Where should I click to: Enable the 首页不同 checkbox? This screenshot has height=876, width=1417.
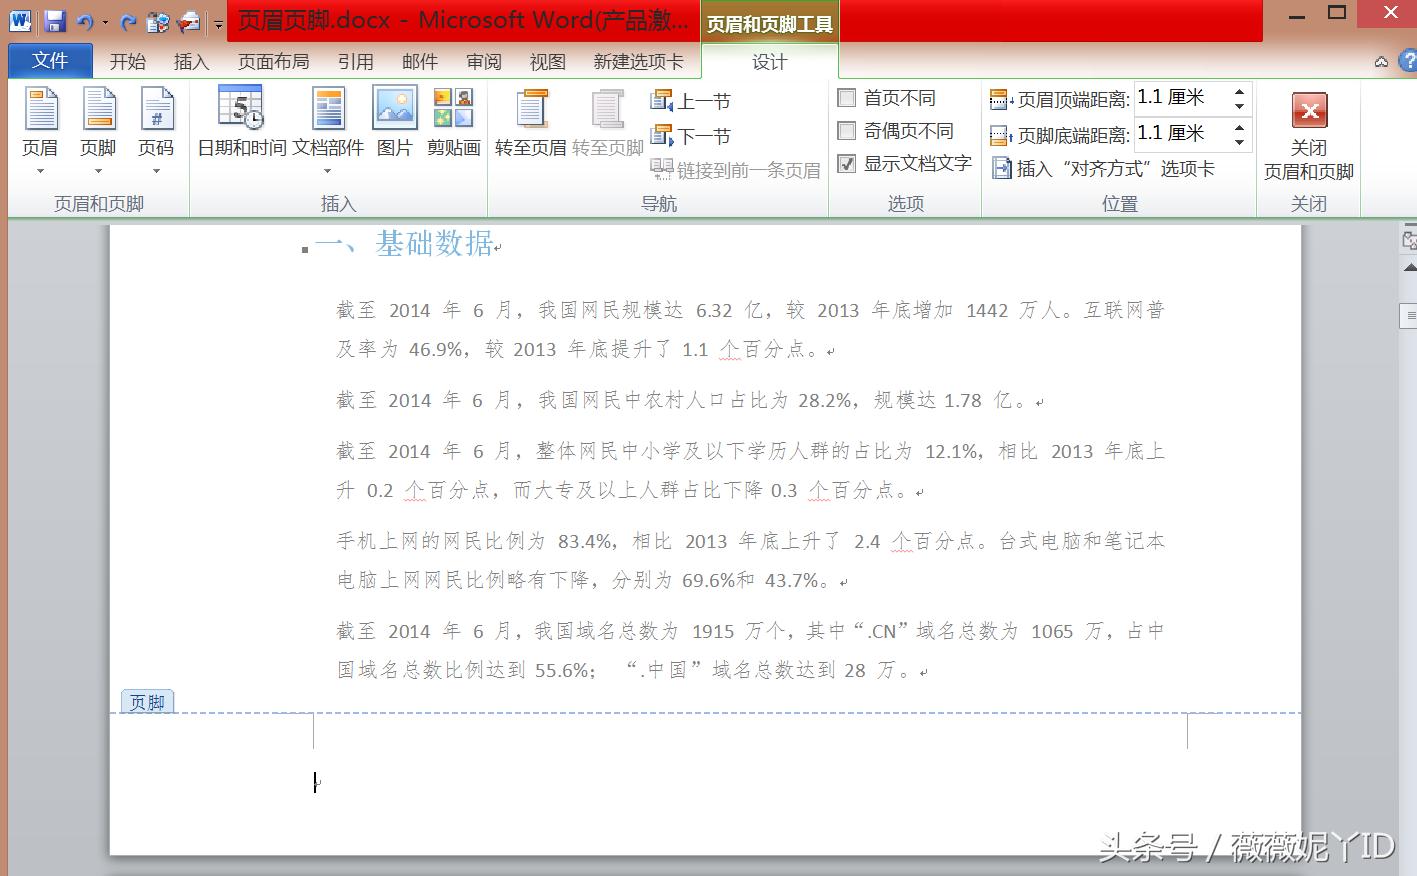point(847,97)
